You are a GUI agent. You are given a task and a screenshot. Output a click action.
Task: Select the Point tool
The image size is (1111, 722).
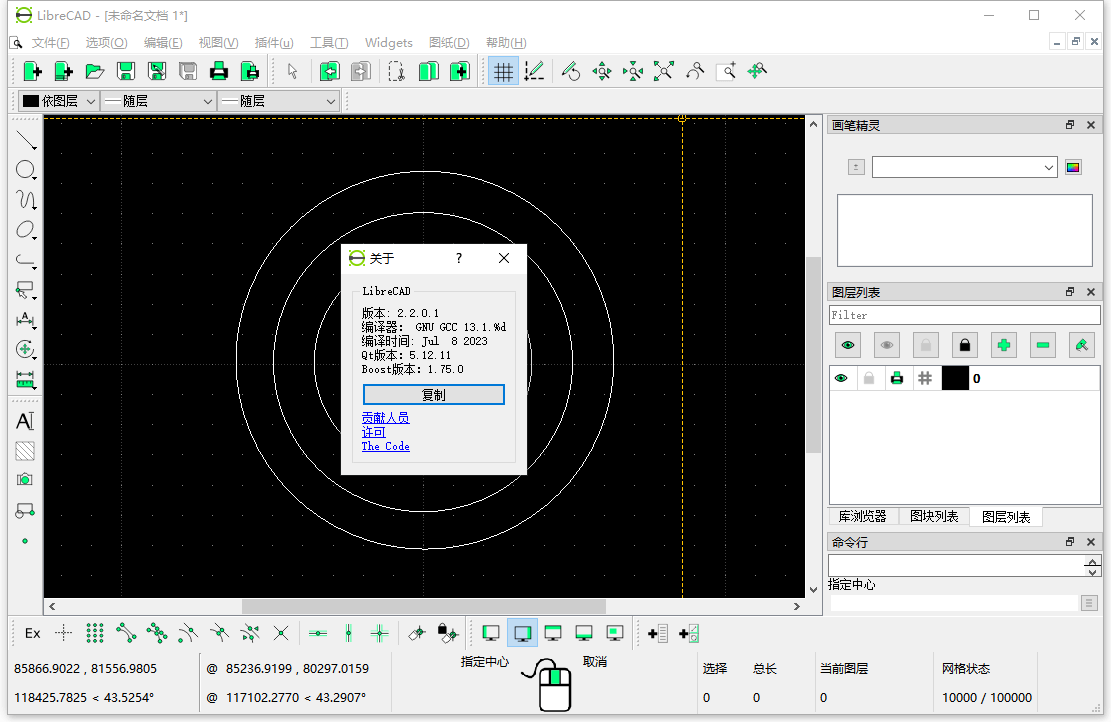pos(26,541)
